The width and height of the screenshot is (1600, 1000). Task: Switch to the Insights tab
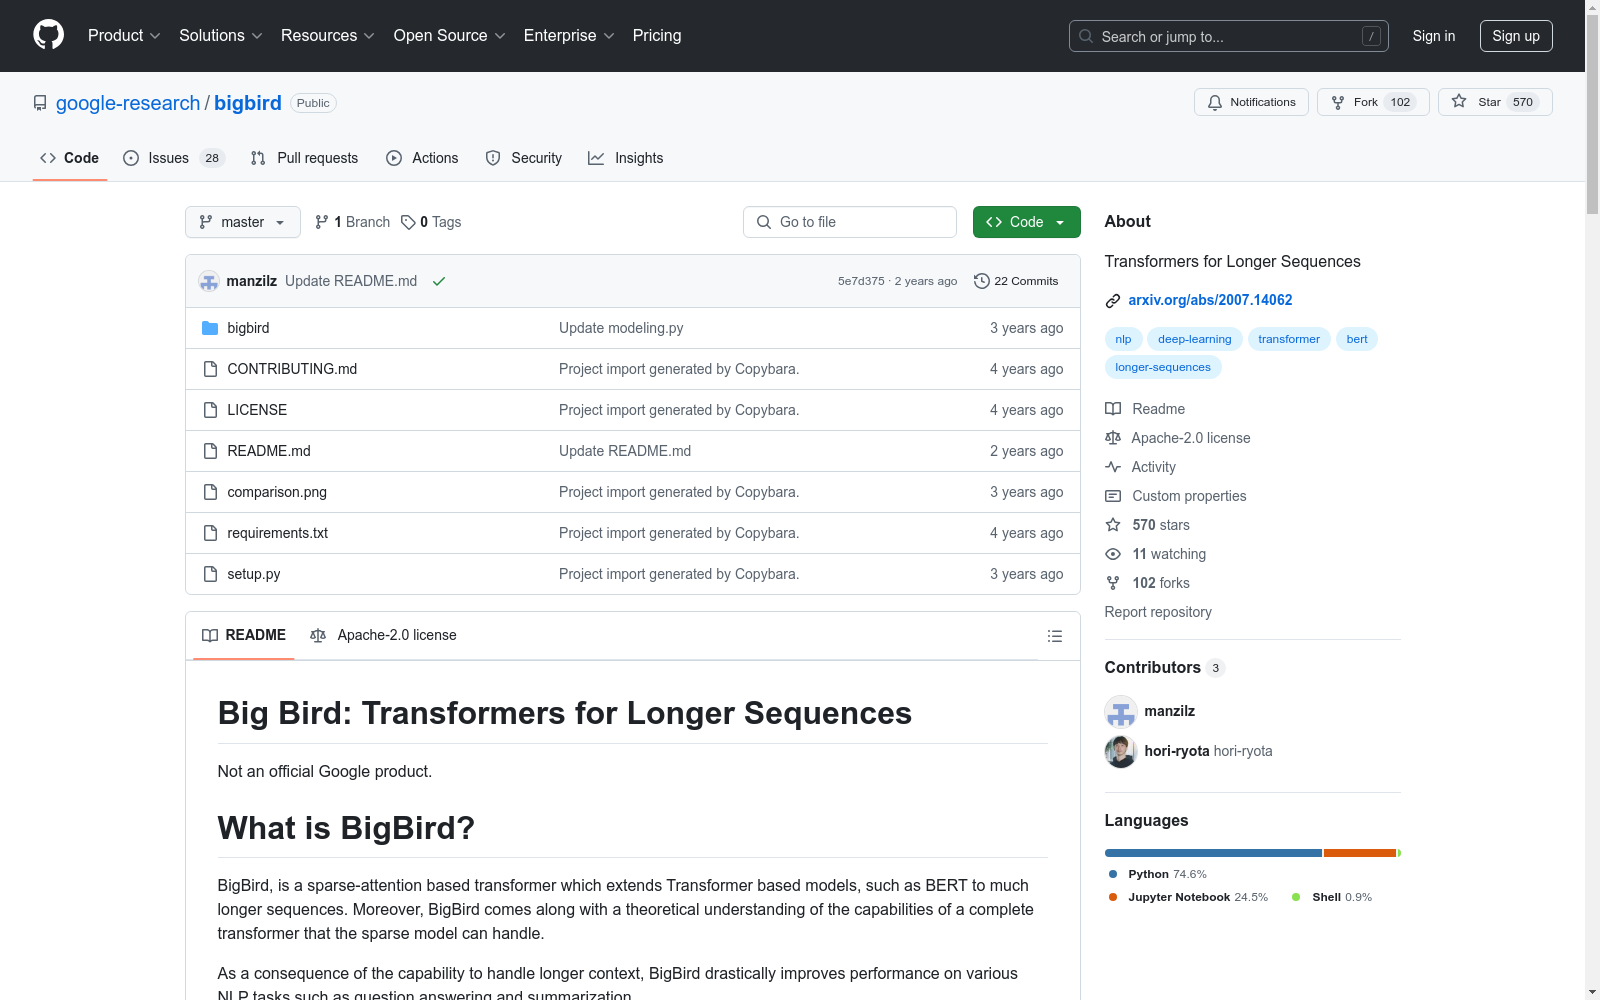click(626, 158)
